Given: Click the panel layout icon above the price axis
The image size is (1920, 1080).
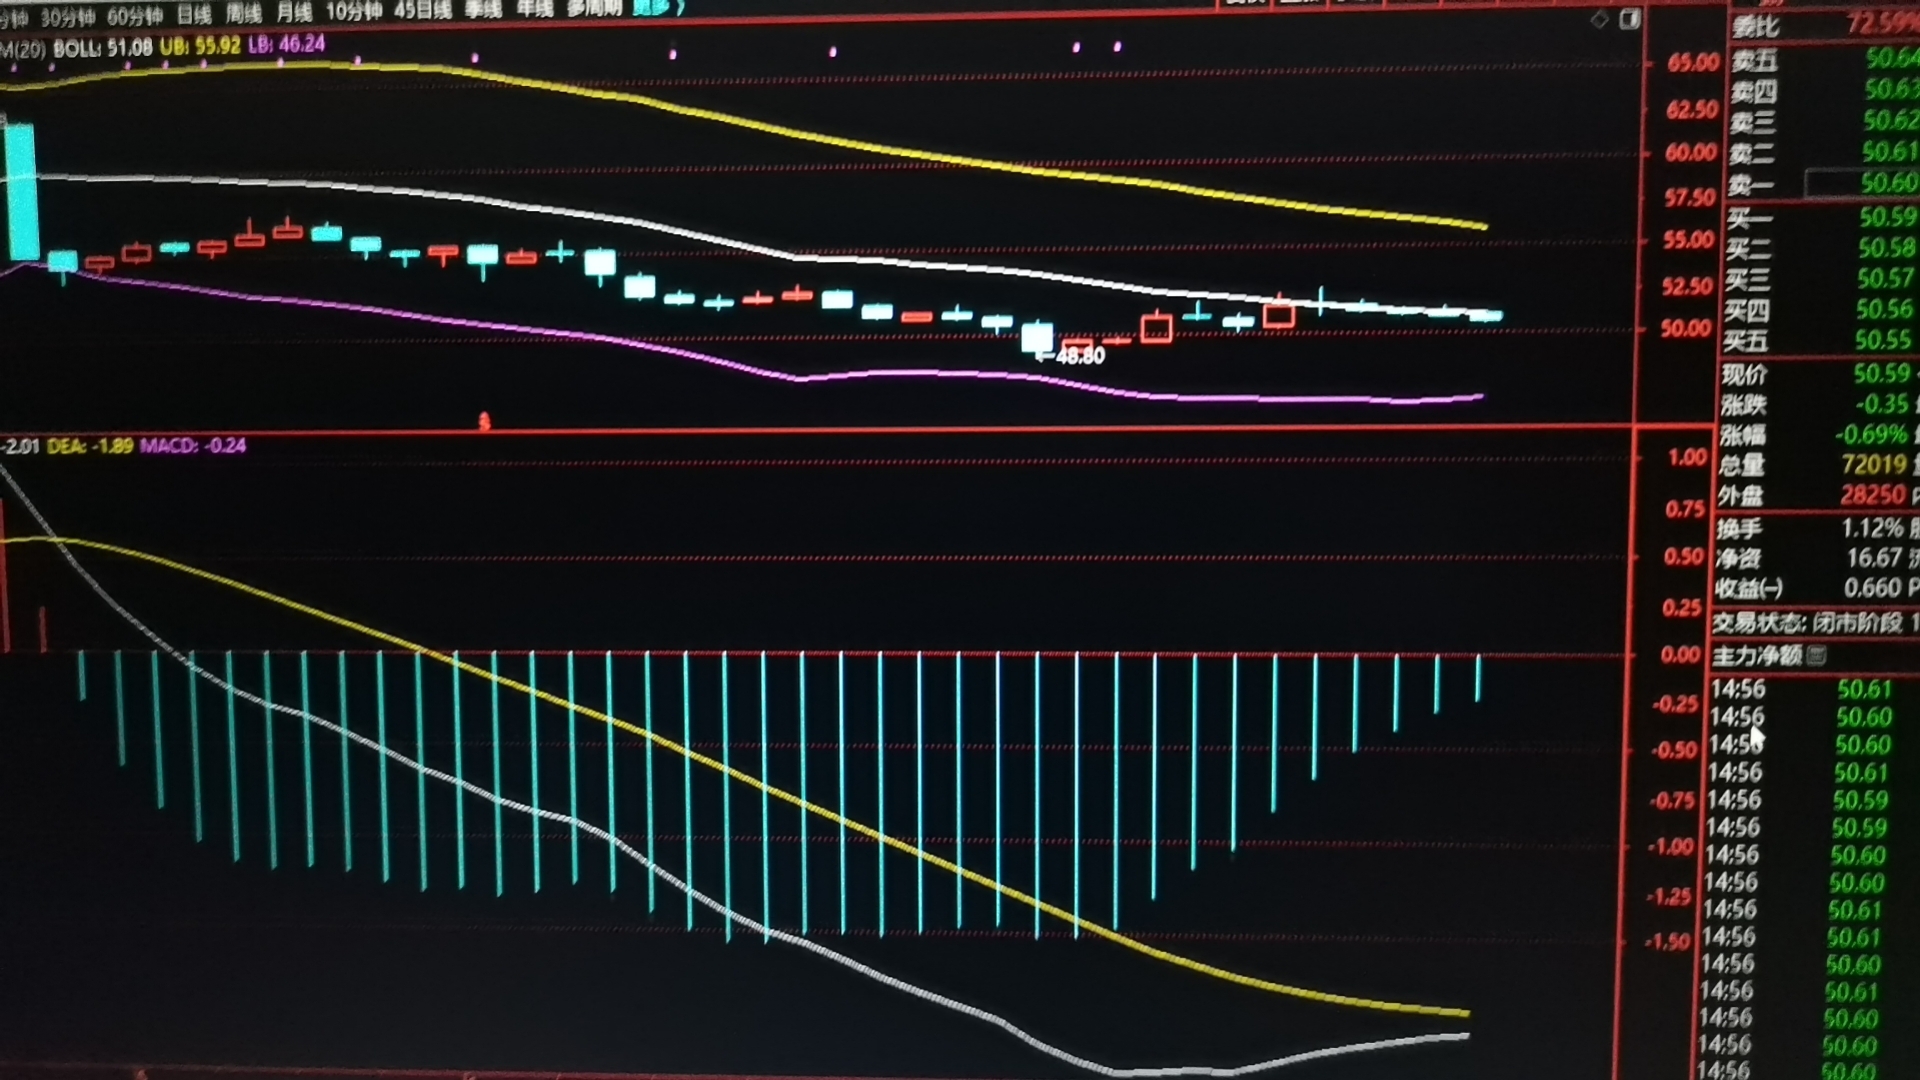Looking at the screenshot, I should (1630, 19).
